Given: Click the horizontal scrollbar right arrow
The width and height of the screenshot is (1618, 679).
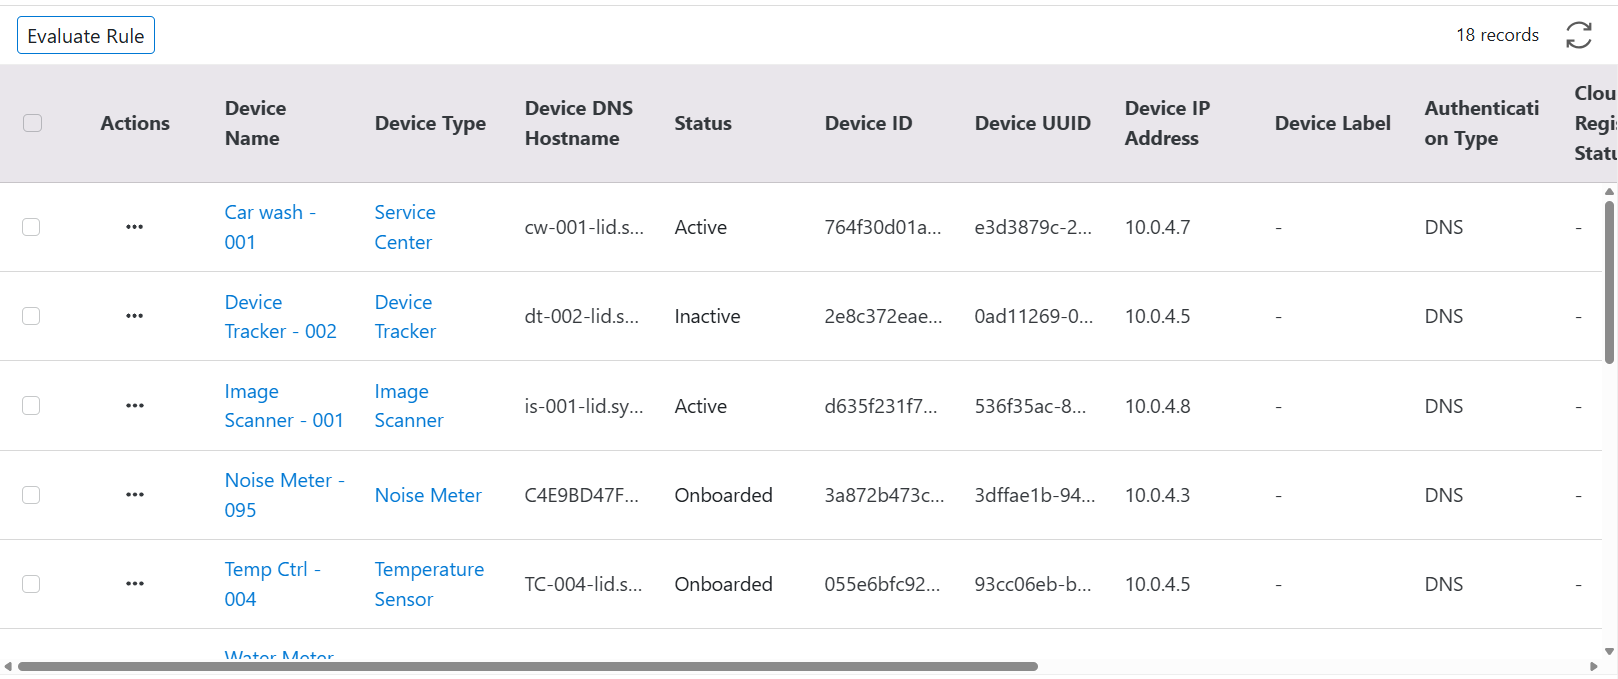Looking at the screenshot, I should coord(1593,667).
